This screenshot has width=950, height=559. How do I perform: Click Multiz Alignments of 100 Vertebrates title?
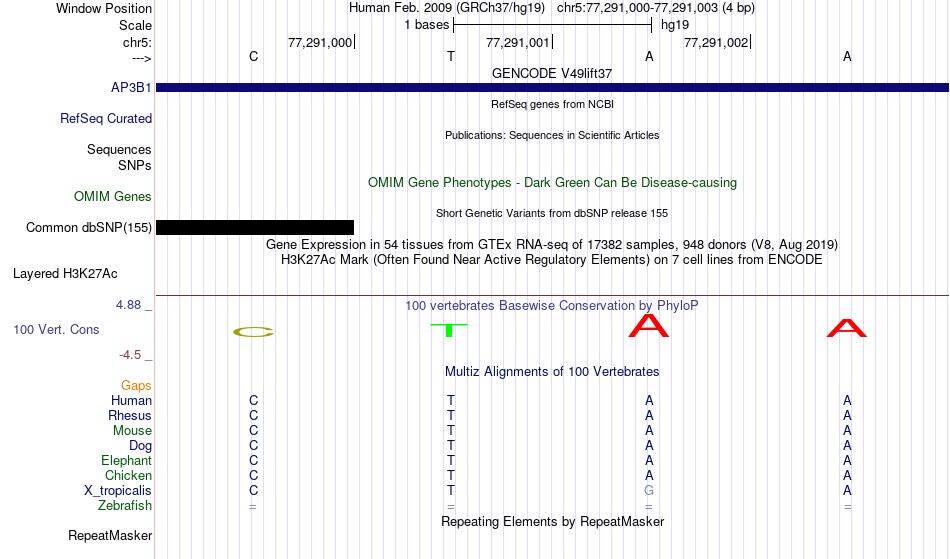click(552, 371)
